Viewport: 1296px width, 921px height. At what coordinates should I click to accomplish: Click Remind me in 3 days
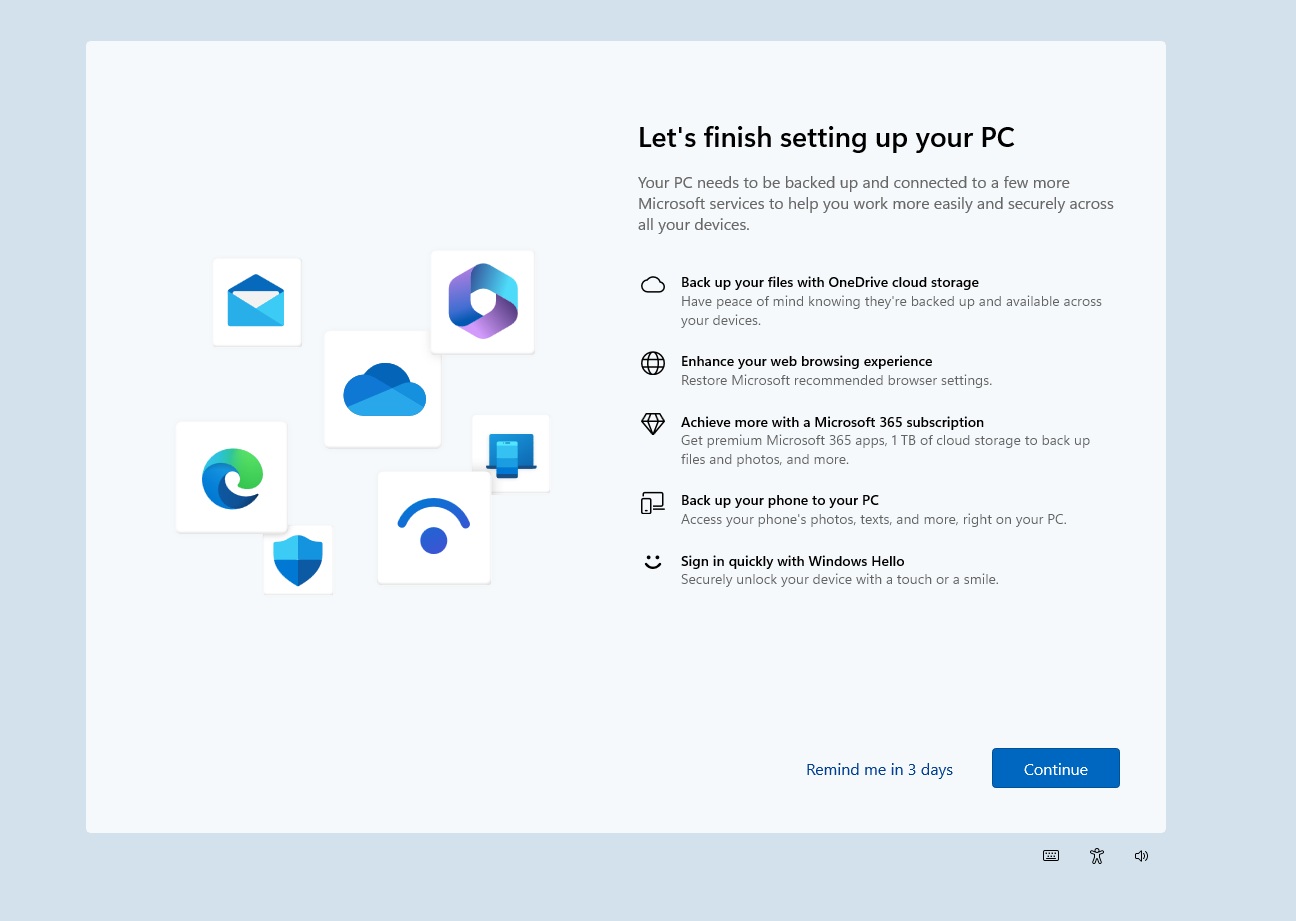pos(879,769)
